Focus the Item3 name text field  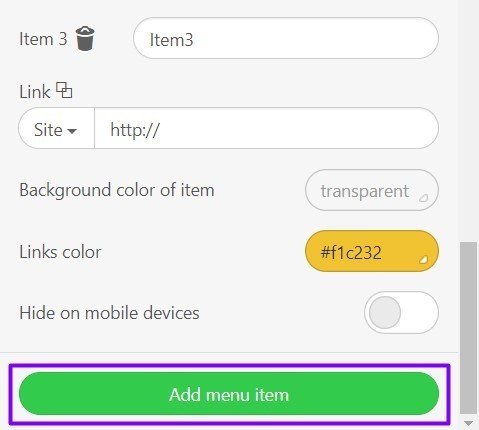pos(286,38)
